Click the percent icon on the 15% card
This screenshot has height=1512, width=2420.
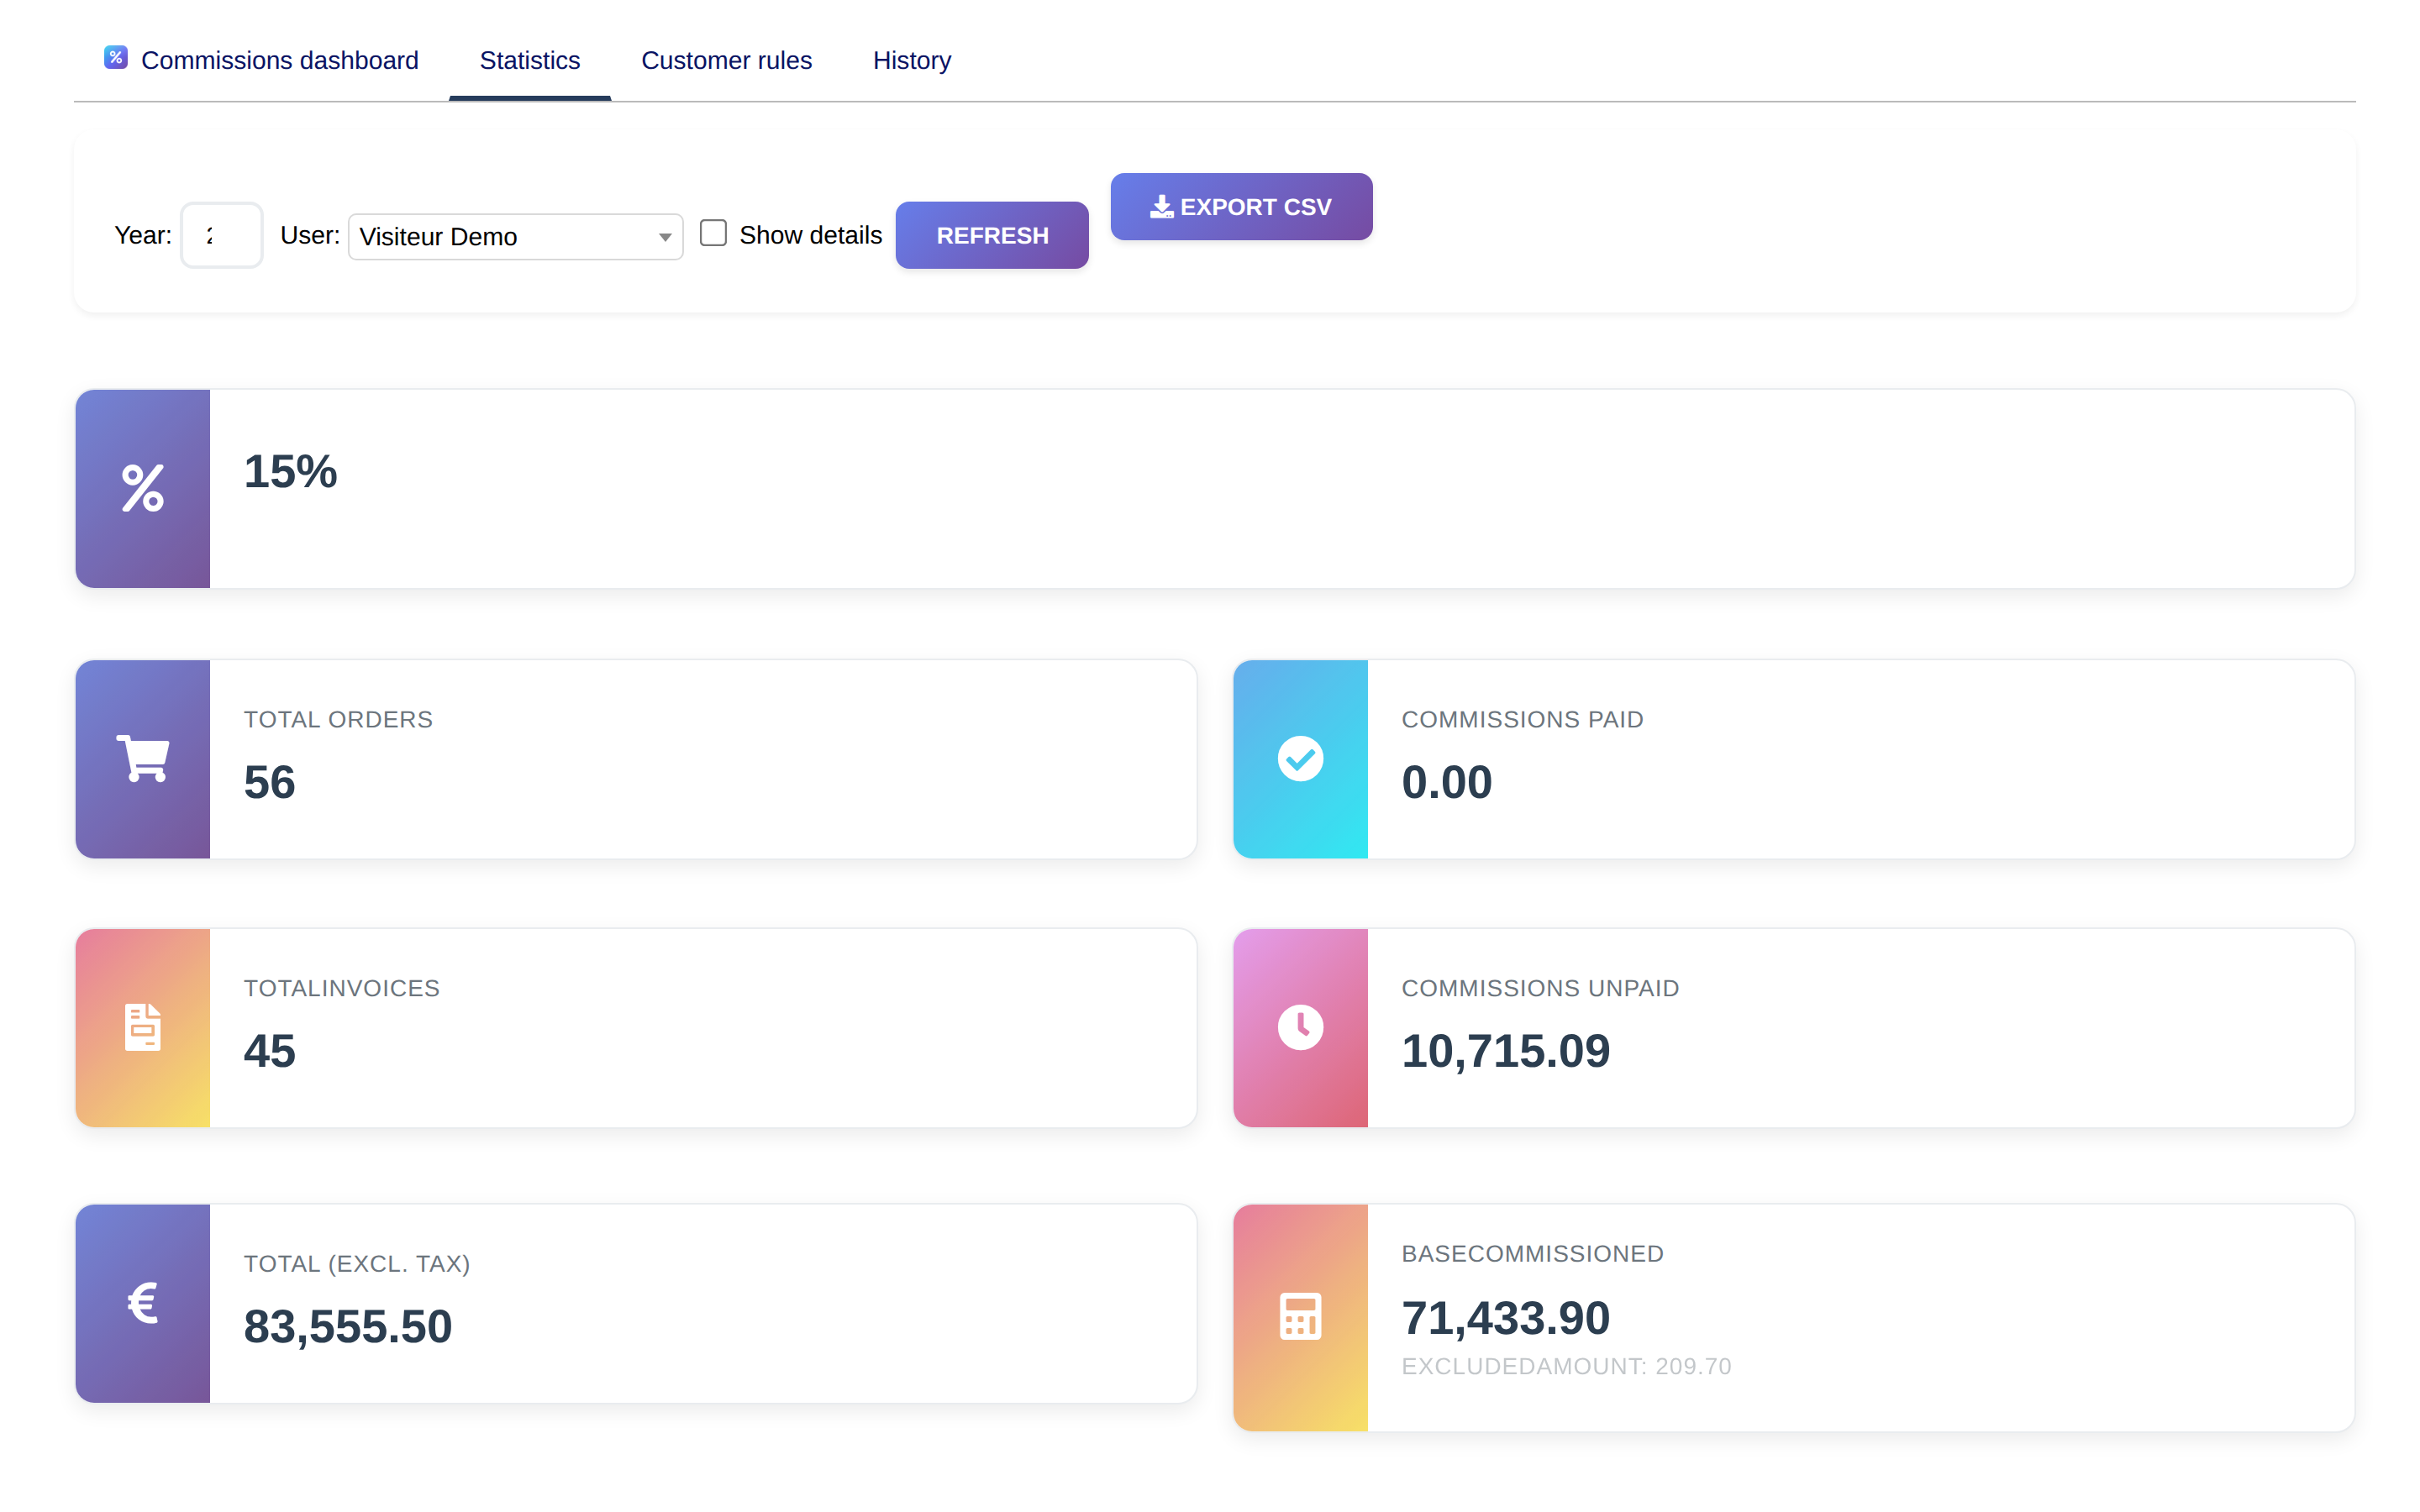coord(143,488)
